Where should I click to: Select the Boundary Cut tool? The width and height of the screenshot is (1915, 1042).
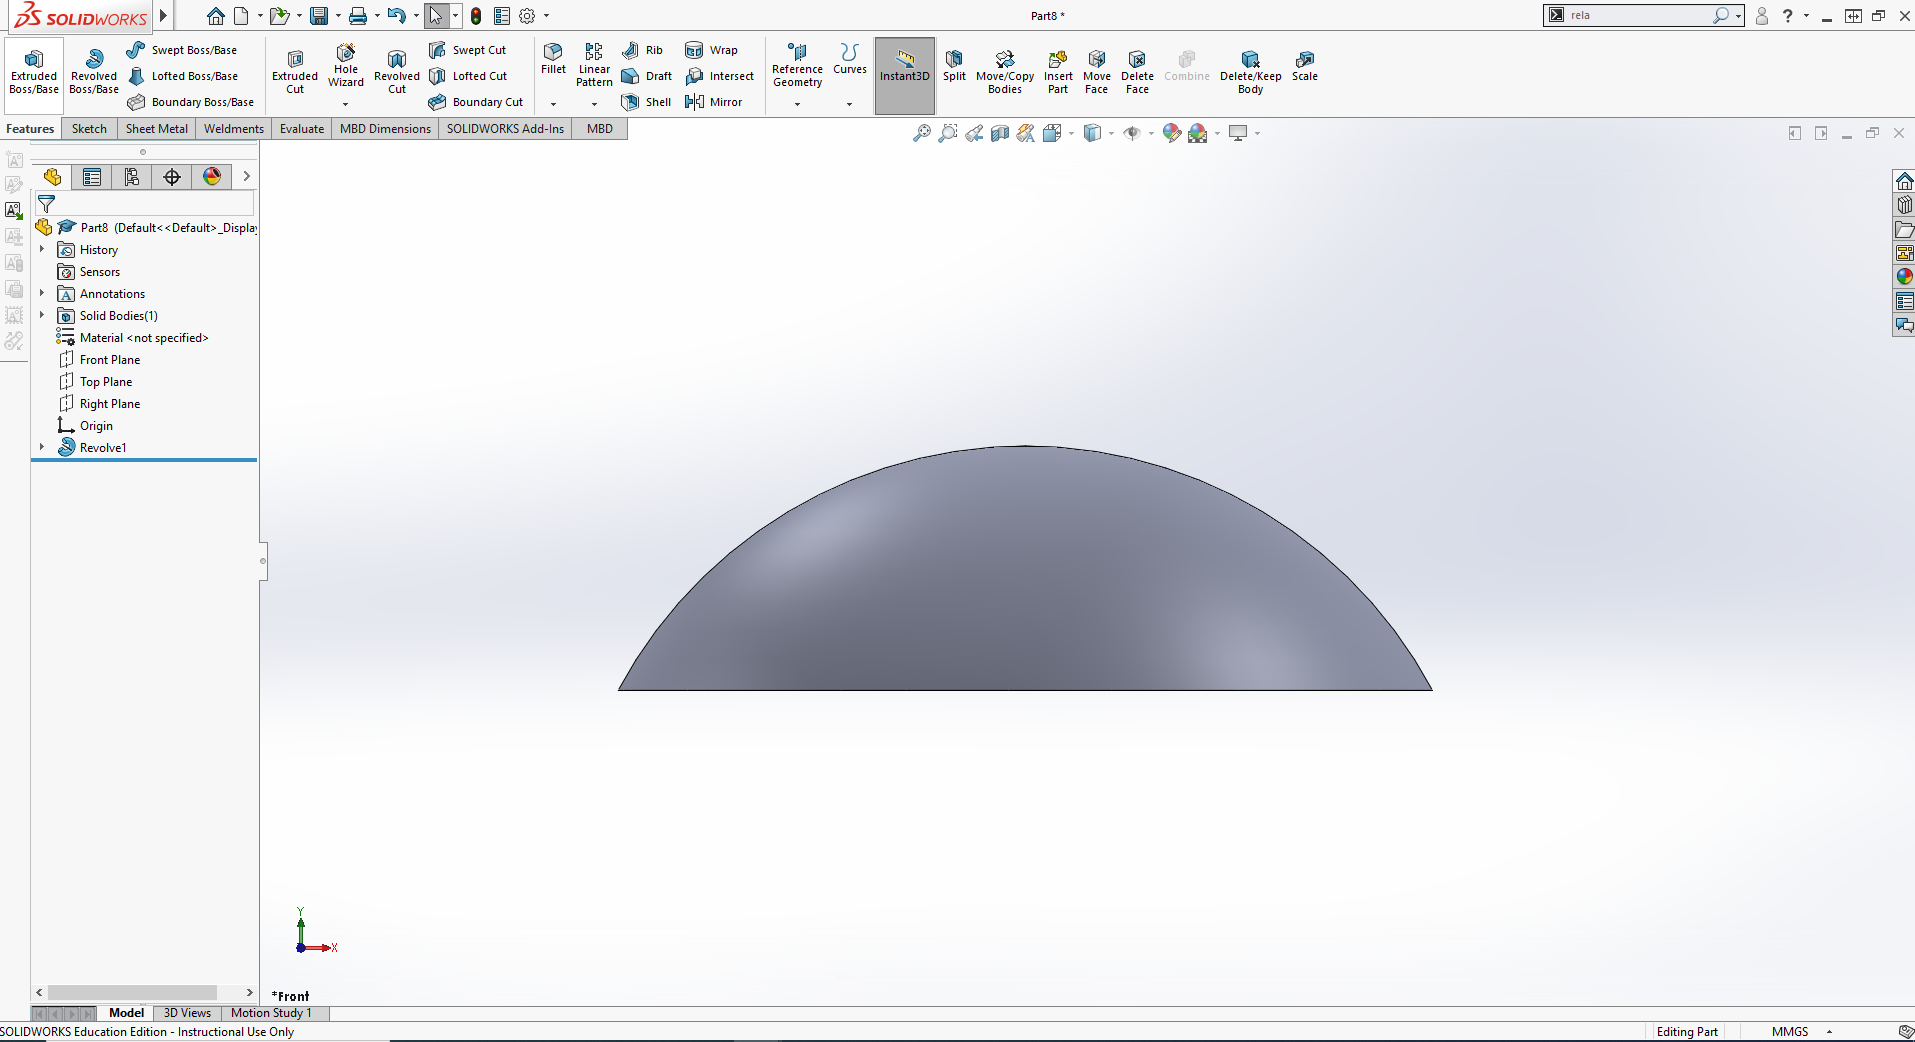pyautogui.click(x=475, y=102)
